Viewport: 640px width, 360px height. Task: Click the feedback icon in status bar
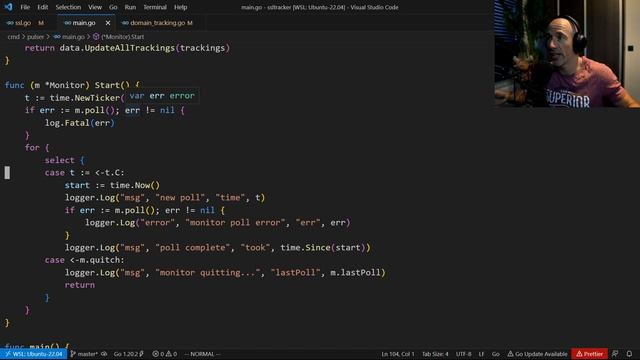click(x=615, y=354)
